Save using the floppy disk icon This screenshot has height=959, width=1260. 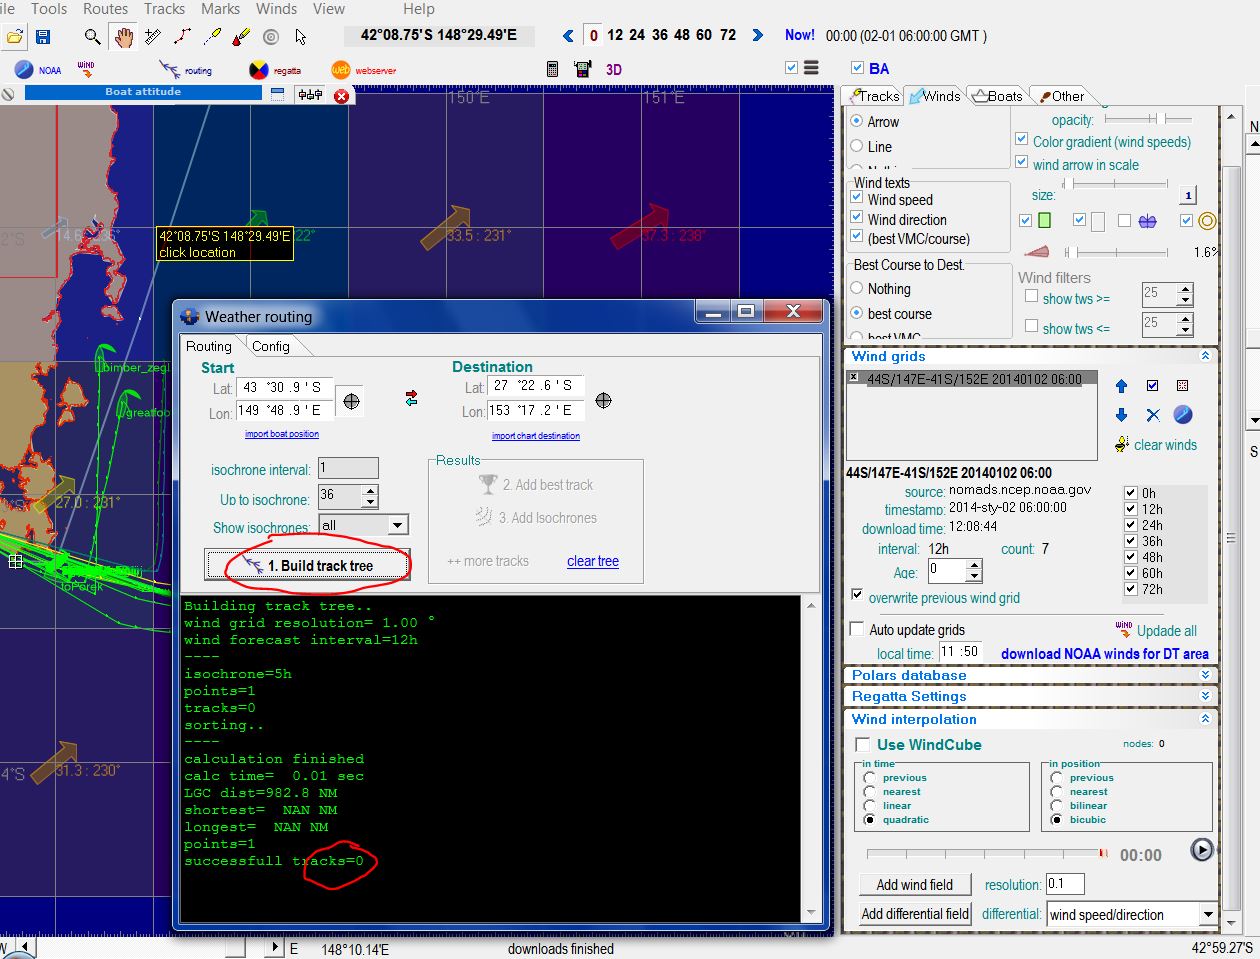43,37
